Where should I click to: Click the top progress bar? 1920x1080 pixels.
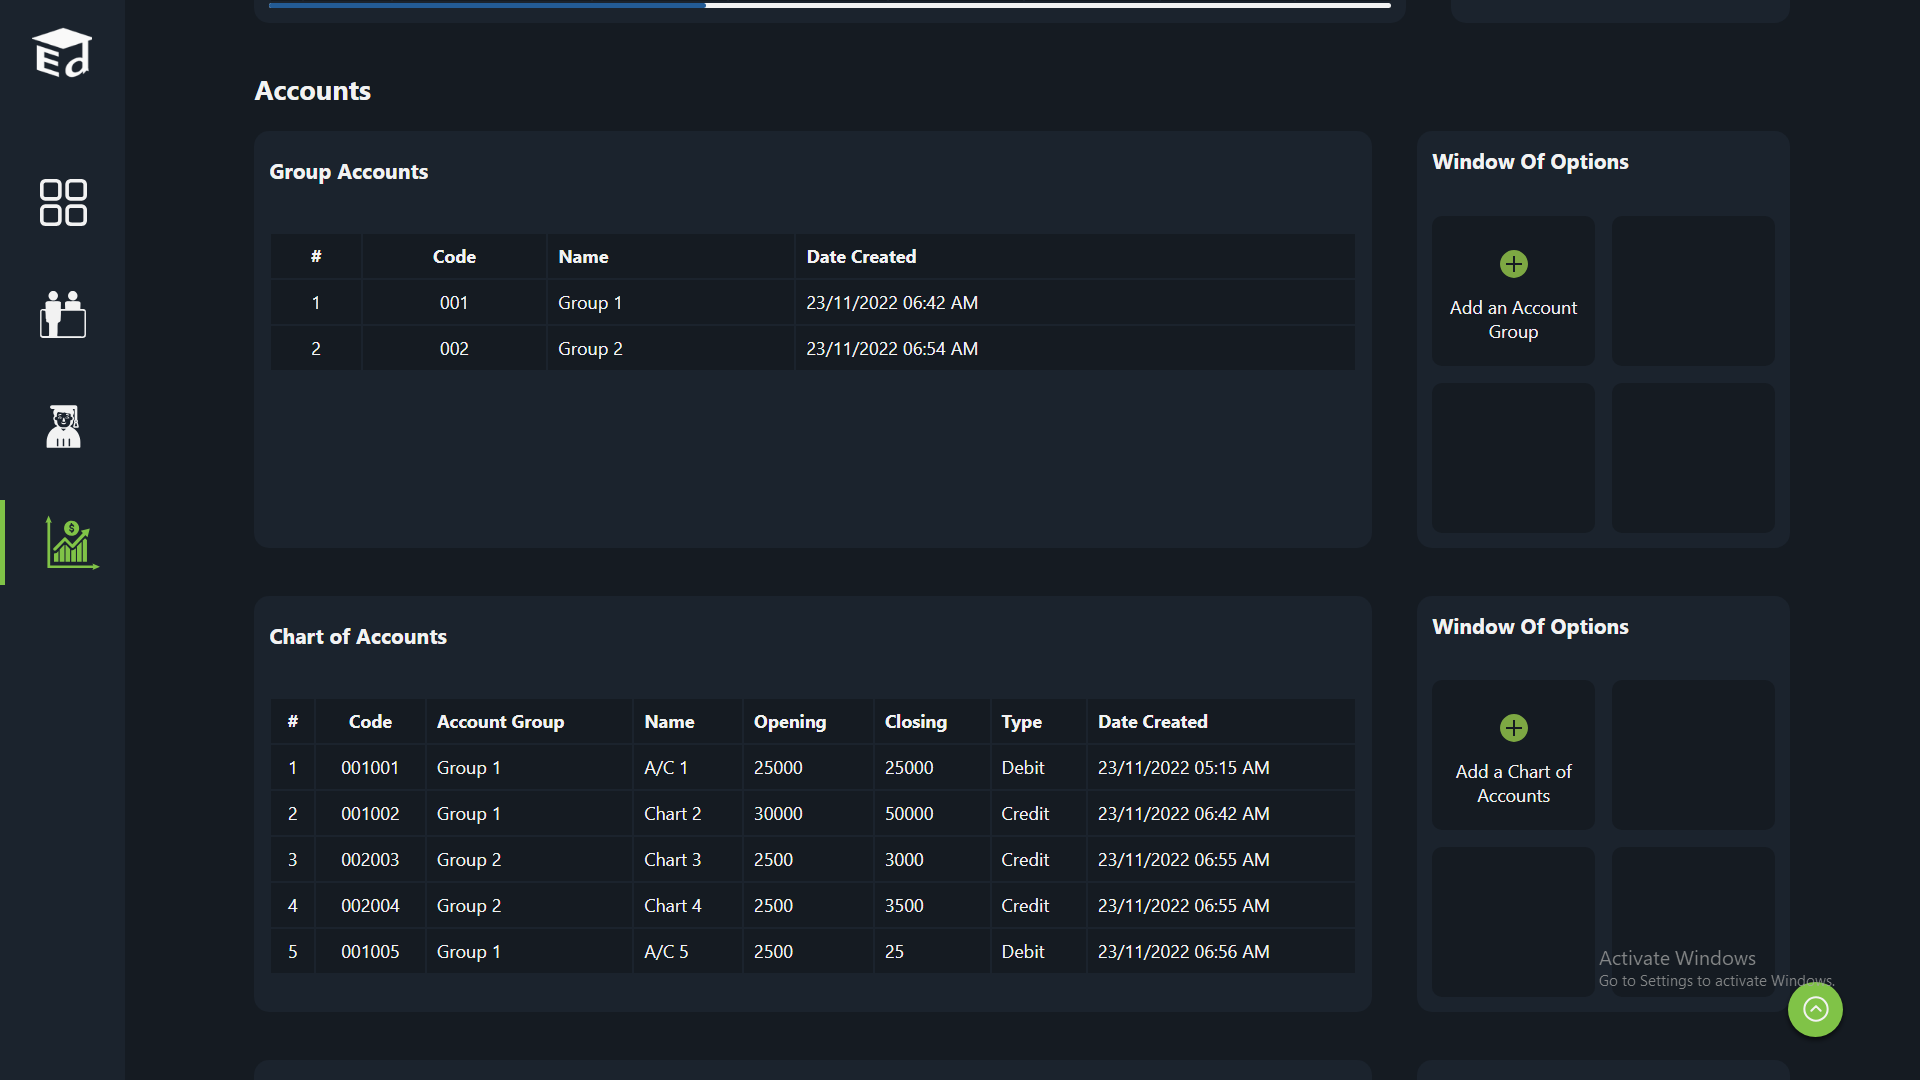(829, 5)
